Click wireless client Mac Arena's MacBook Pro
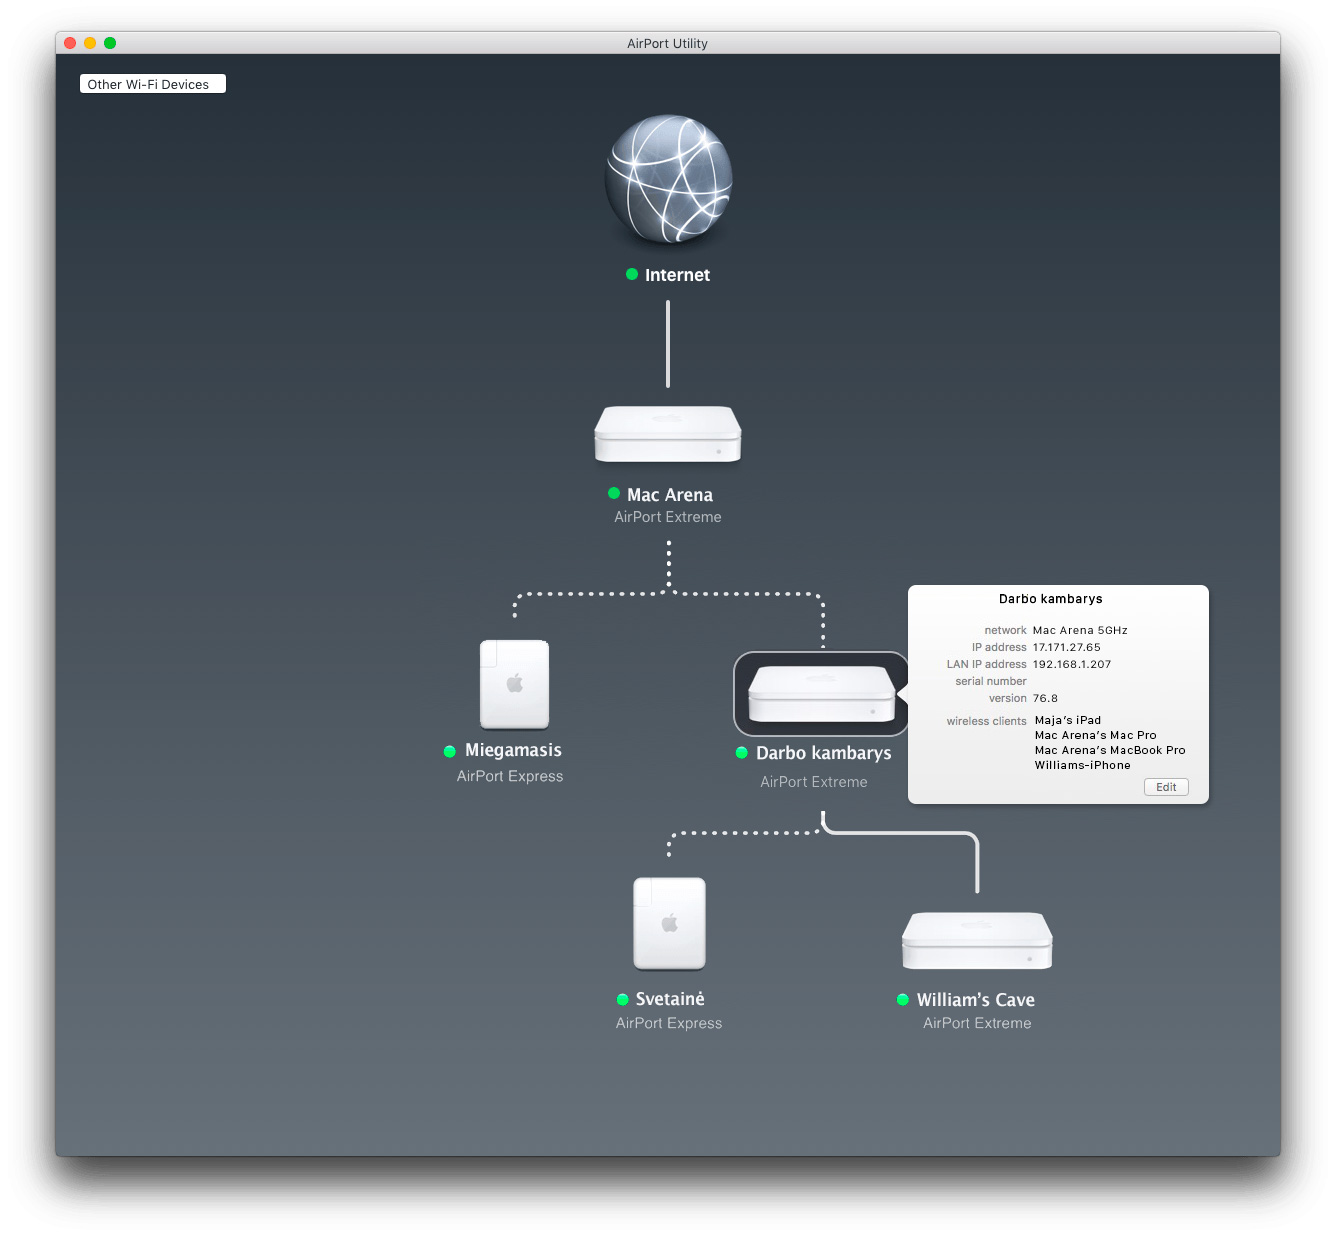 pyautogui.click(x=1110, y=750)
